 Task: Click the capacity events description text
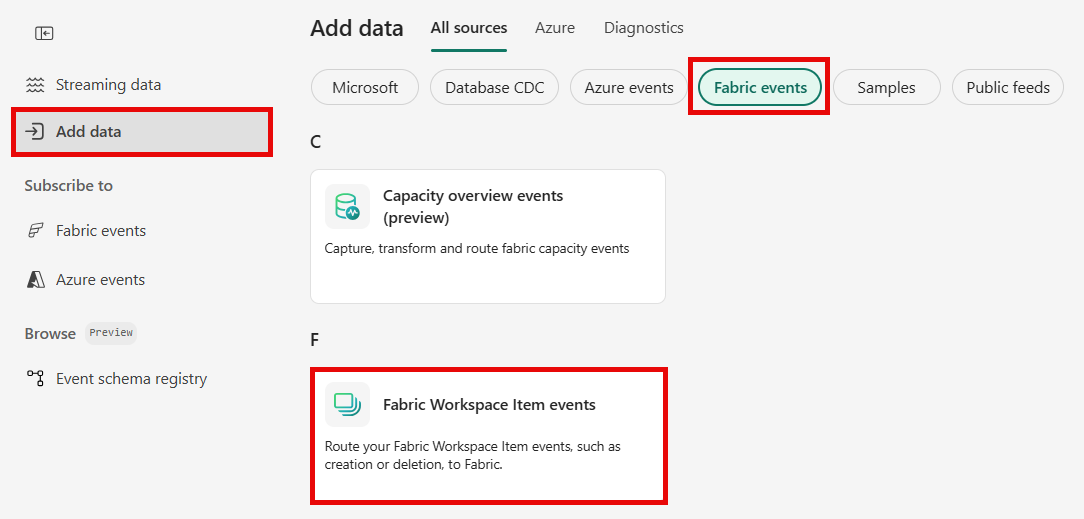(x=477, y=248)
